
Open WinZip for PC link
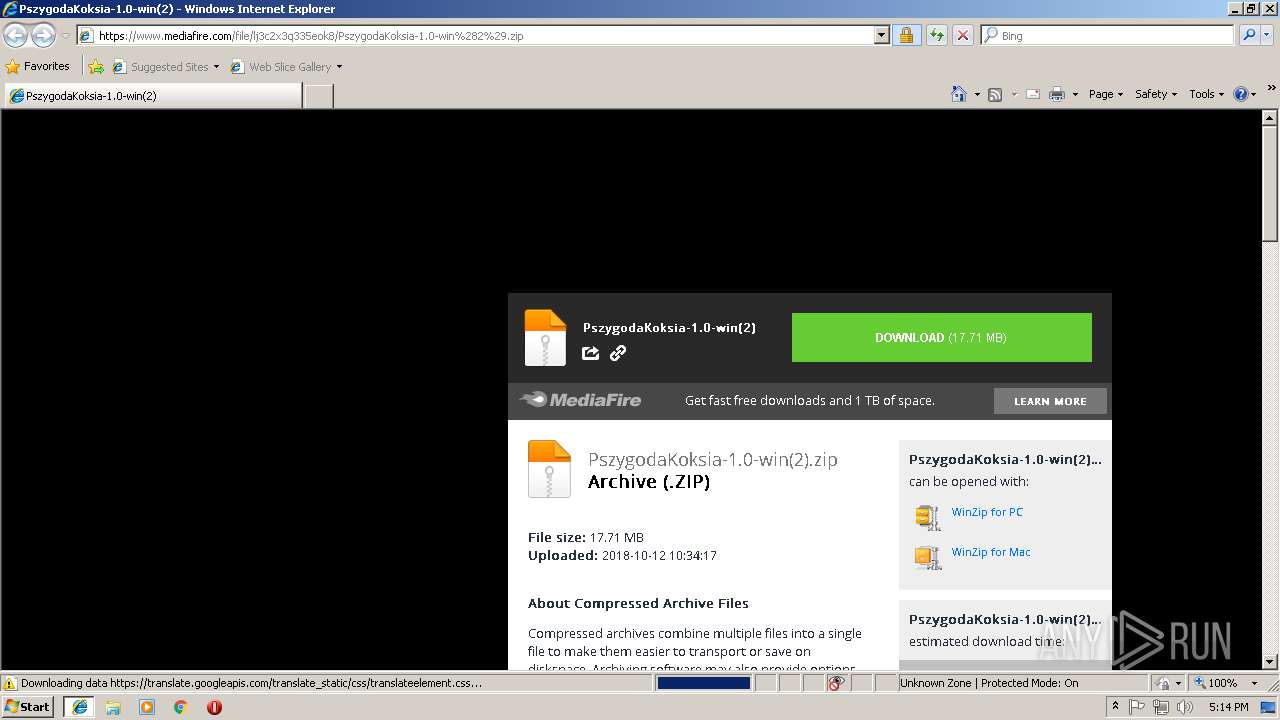coord(987,512)
